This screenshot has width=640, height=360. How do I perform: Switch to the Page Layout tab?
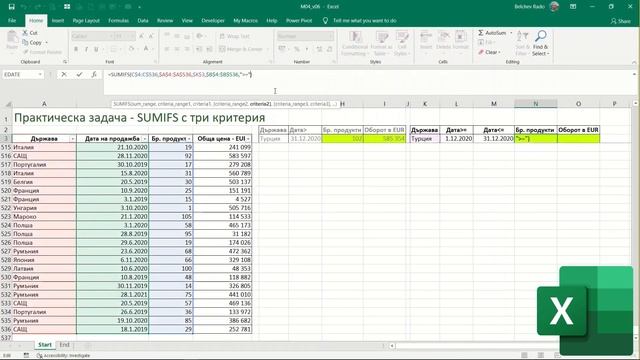86,20
